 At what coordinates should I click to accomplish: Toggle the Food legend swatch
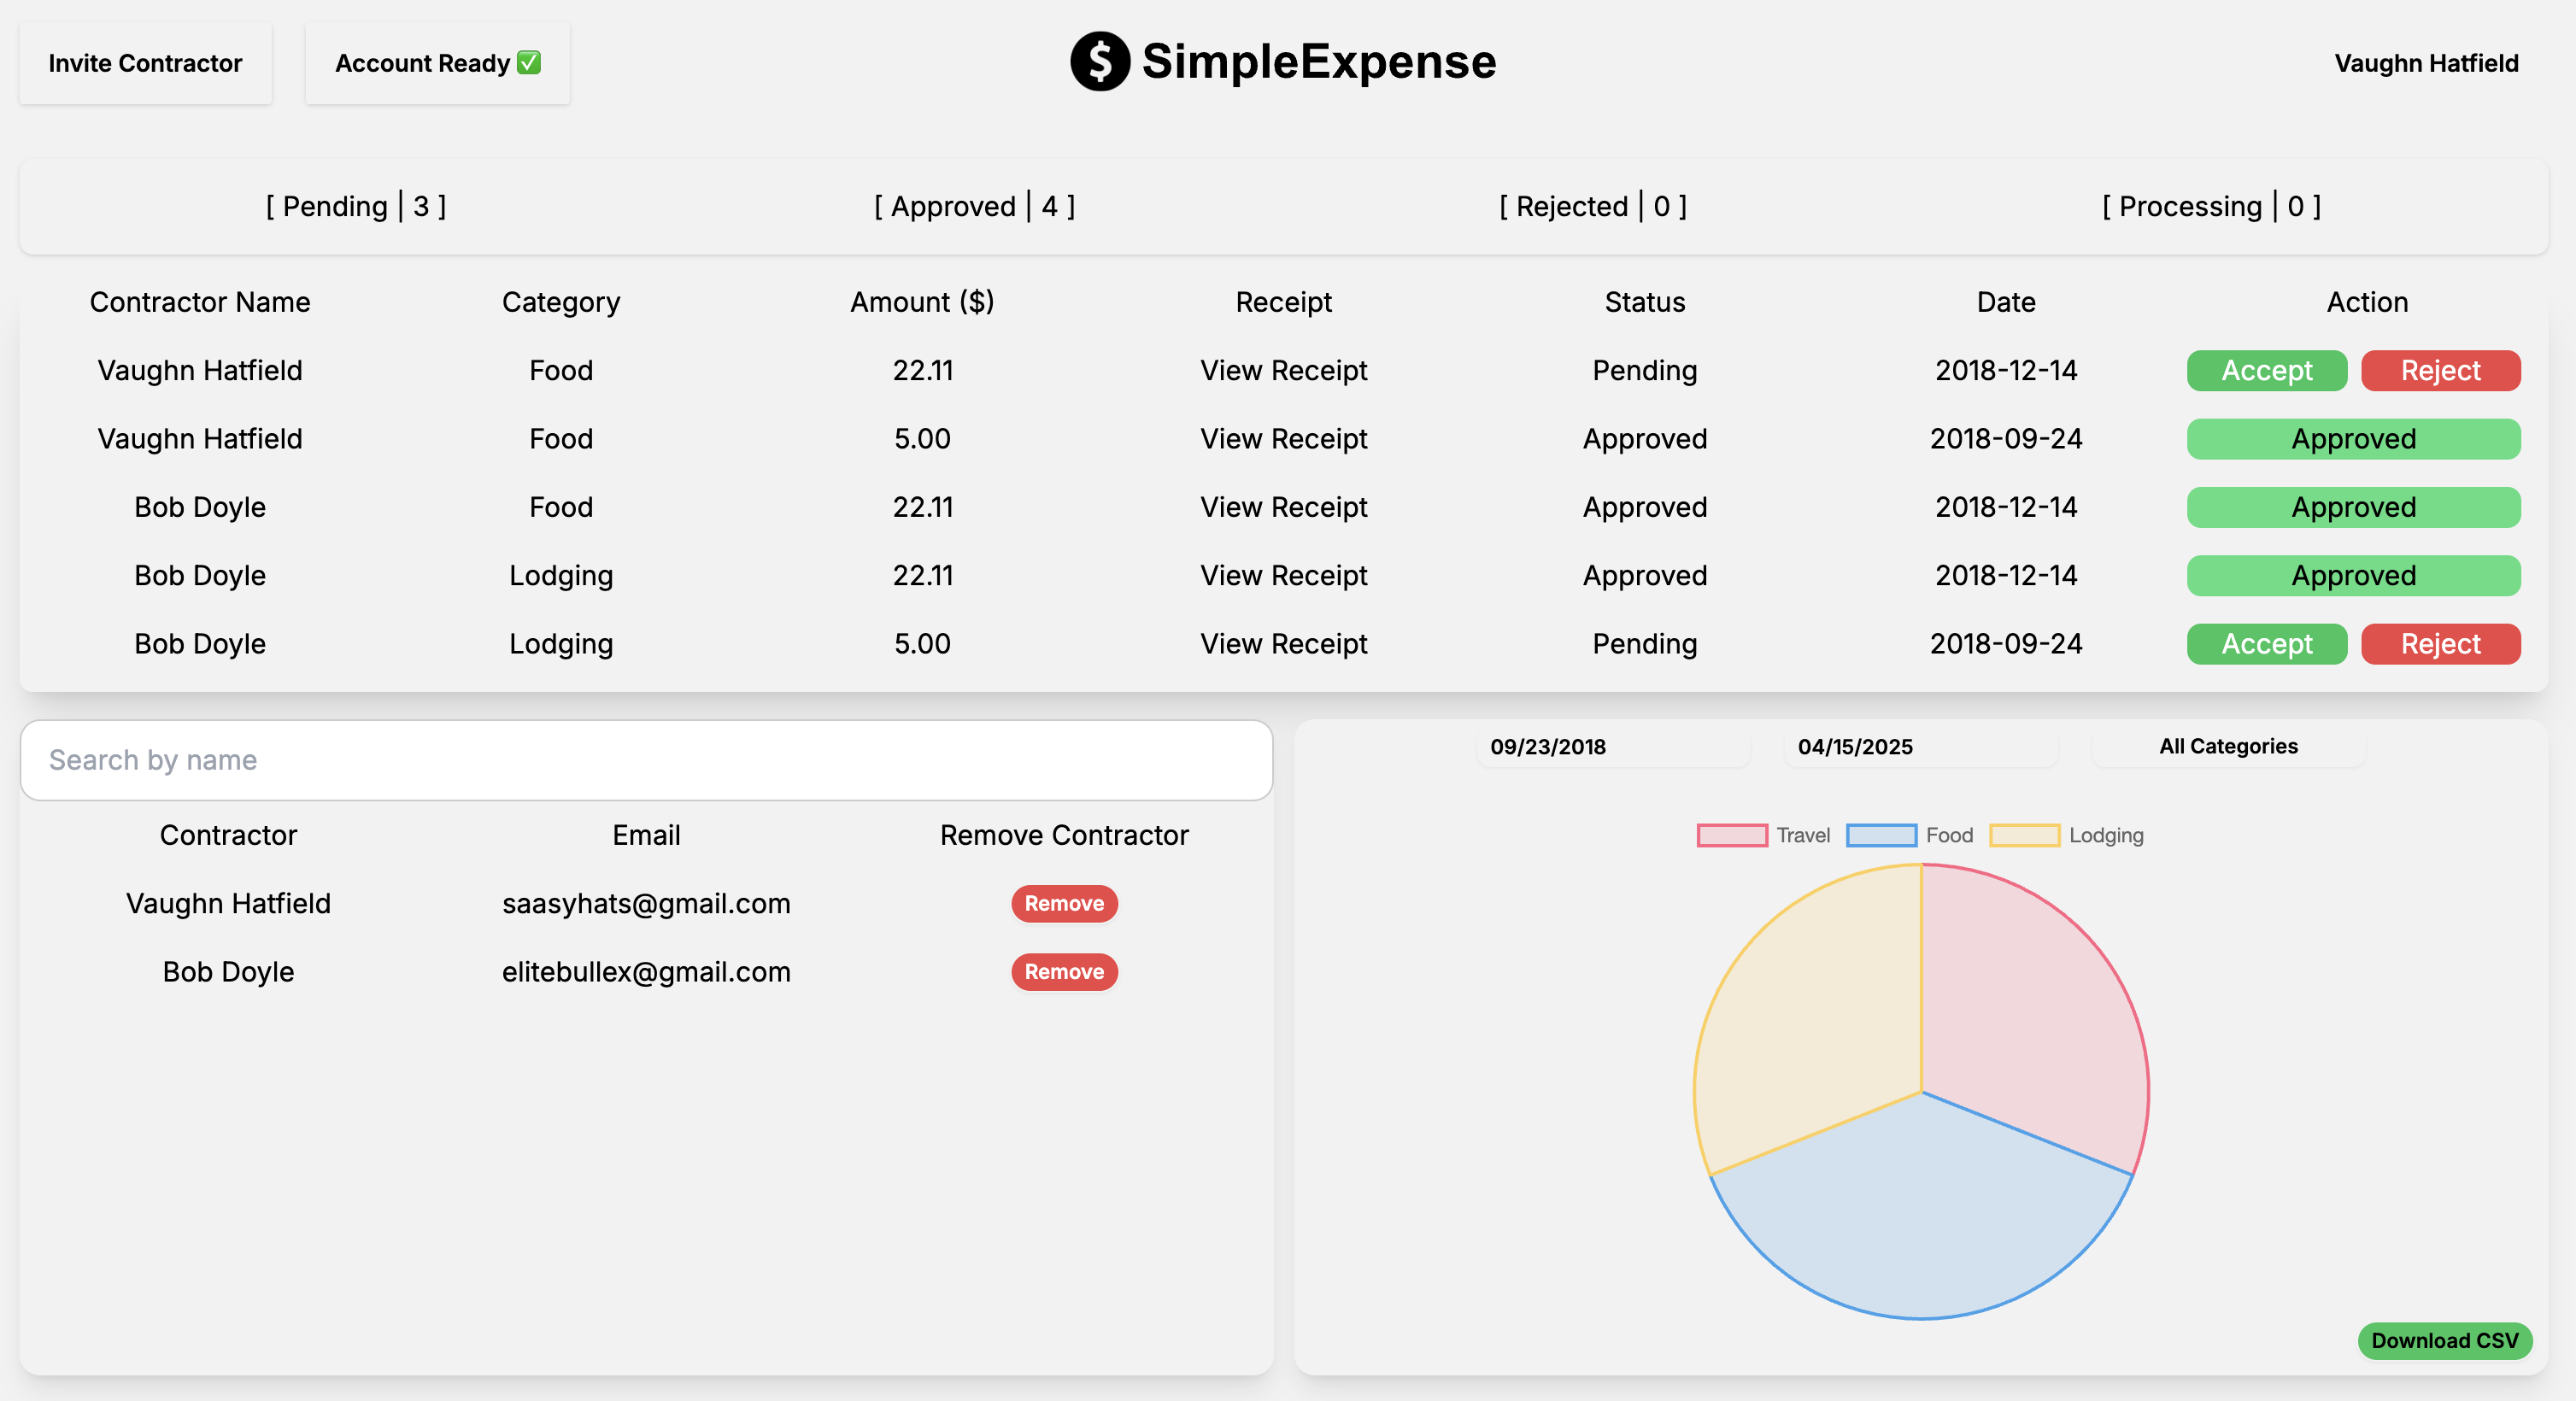(x=1881, y=835)
